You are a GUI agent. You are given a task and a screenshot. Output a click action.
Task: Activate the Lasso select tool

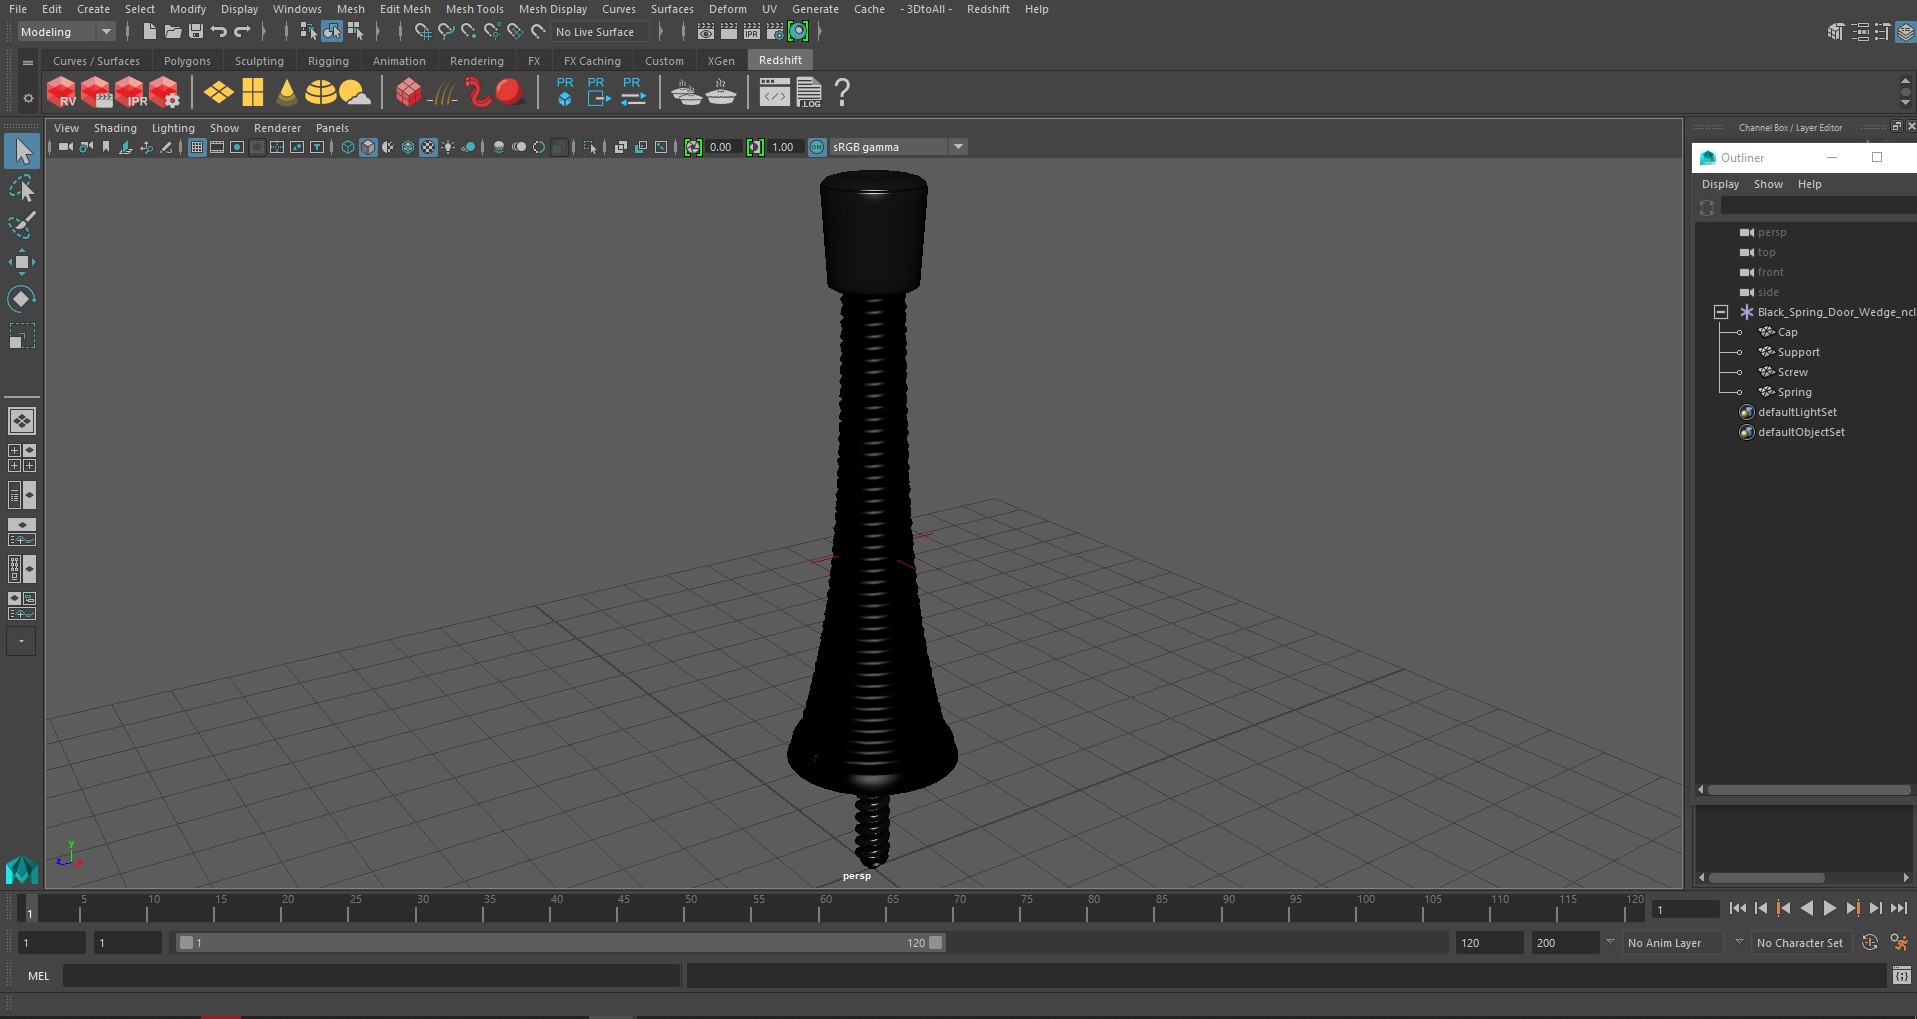(22, 188)
